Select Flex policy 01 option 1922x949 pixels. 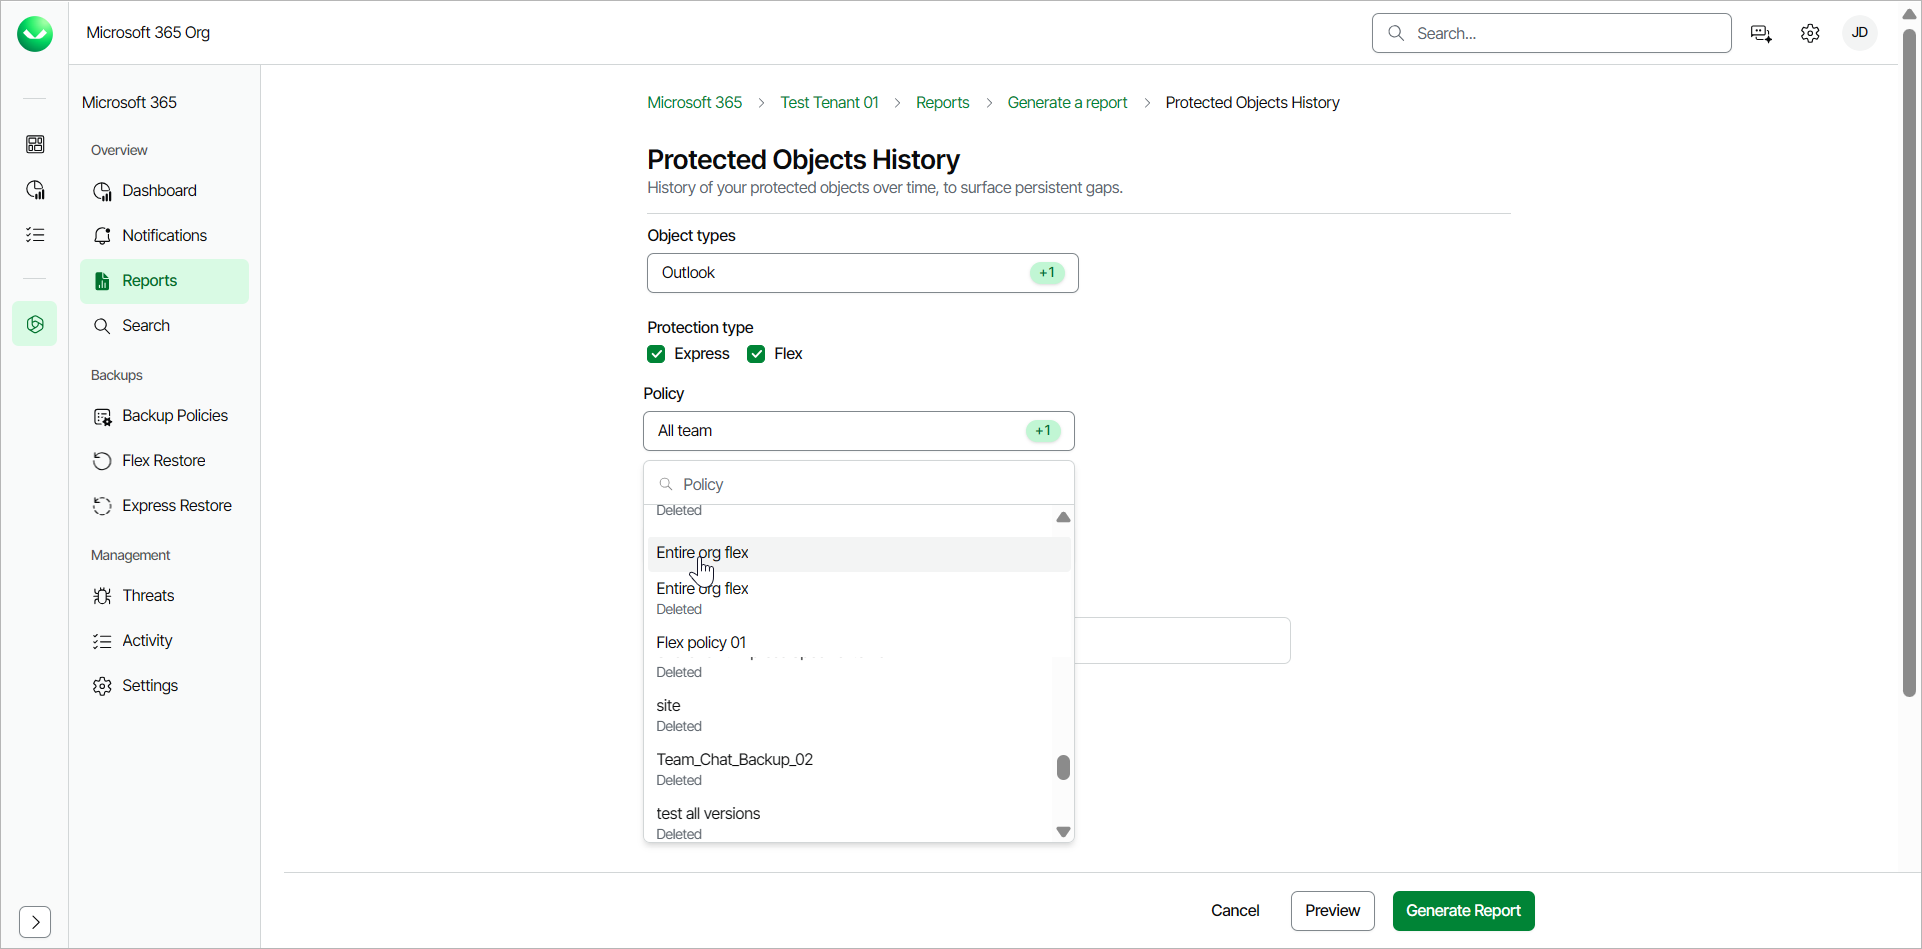pyautogui.click(x=859, y=643)
